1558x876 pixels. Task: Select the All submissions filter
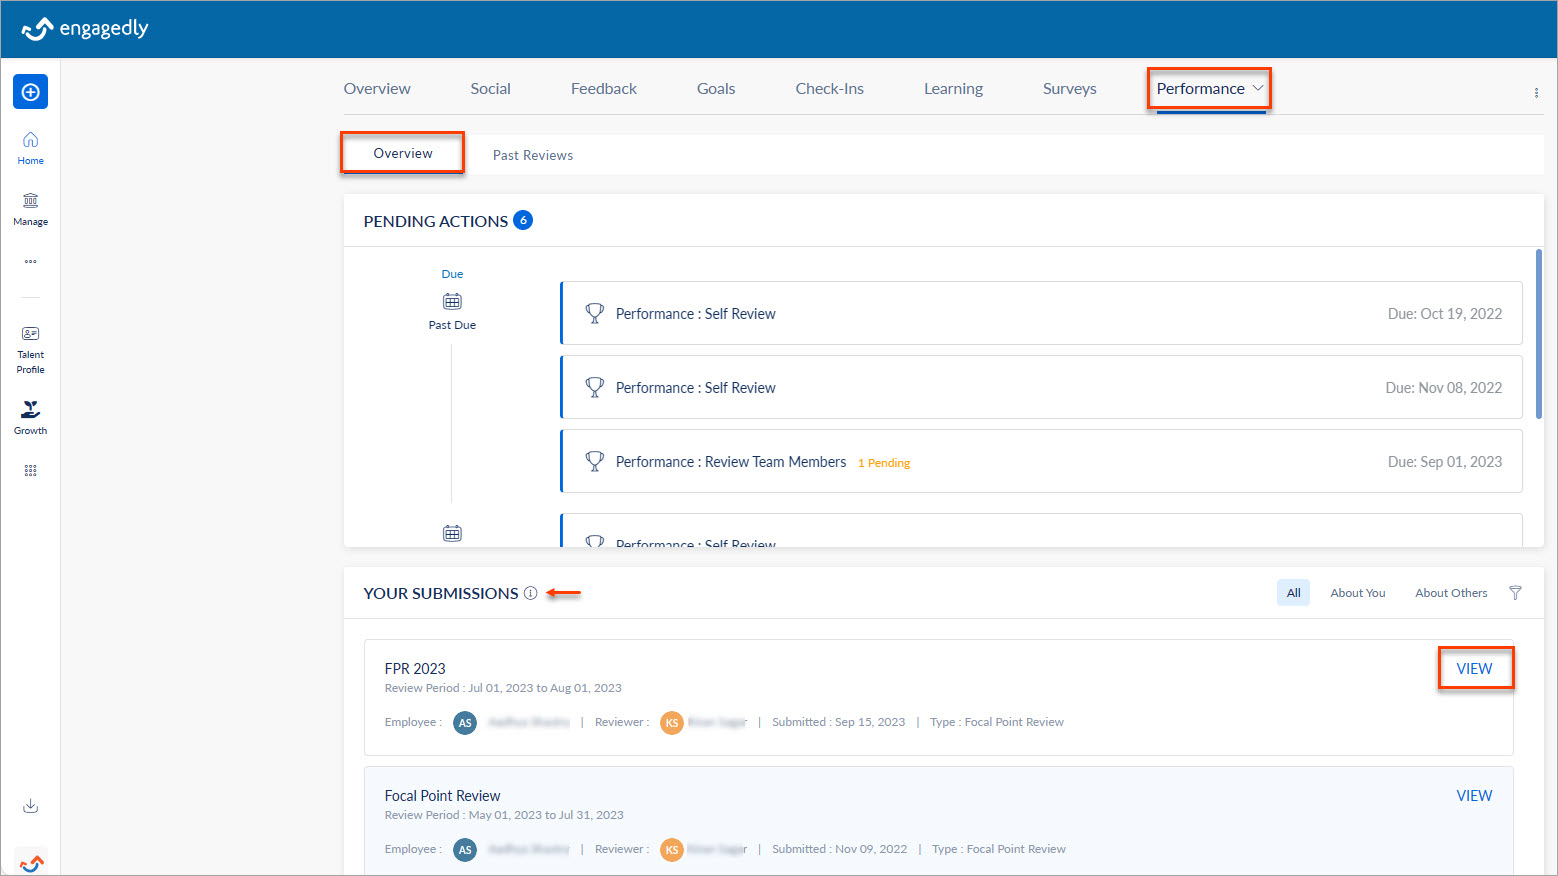coord(1293,592)
